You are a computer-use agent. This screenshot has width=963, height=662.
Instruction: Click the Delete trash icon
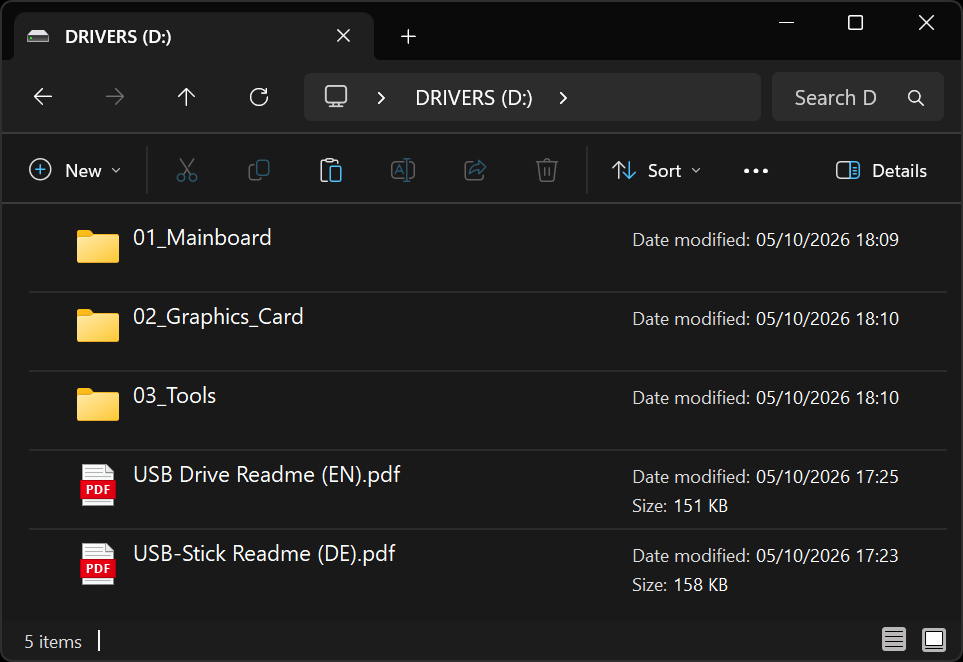click(547, 170)
